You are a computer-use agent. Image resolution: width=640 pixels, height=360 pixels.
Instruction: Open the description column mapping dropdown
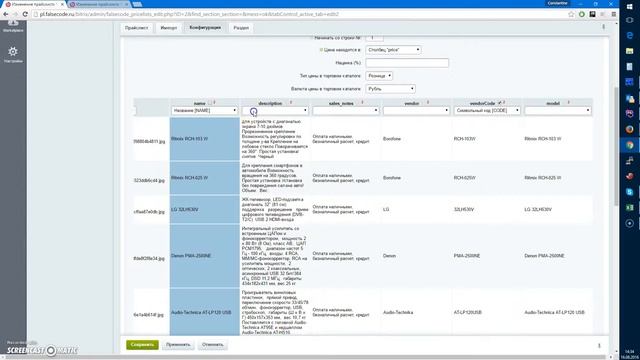(x=275, y=111)
